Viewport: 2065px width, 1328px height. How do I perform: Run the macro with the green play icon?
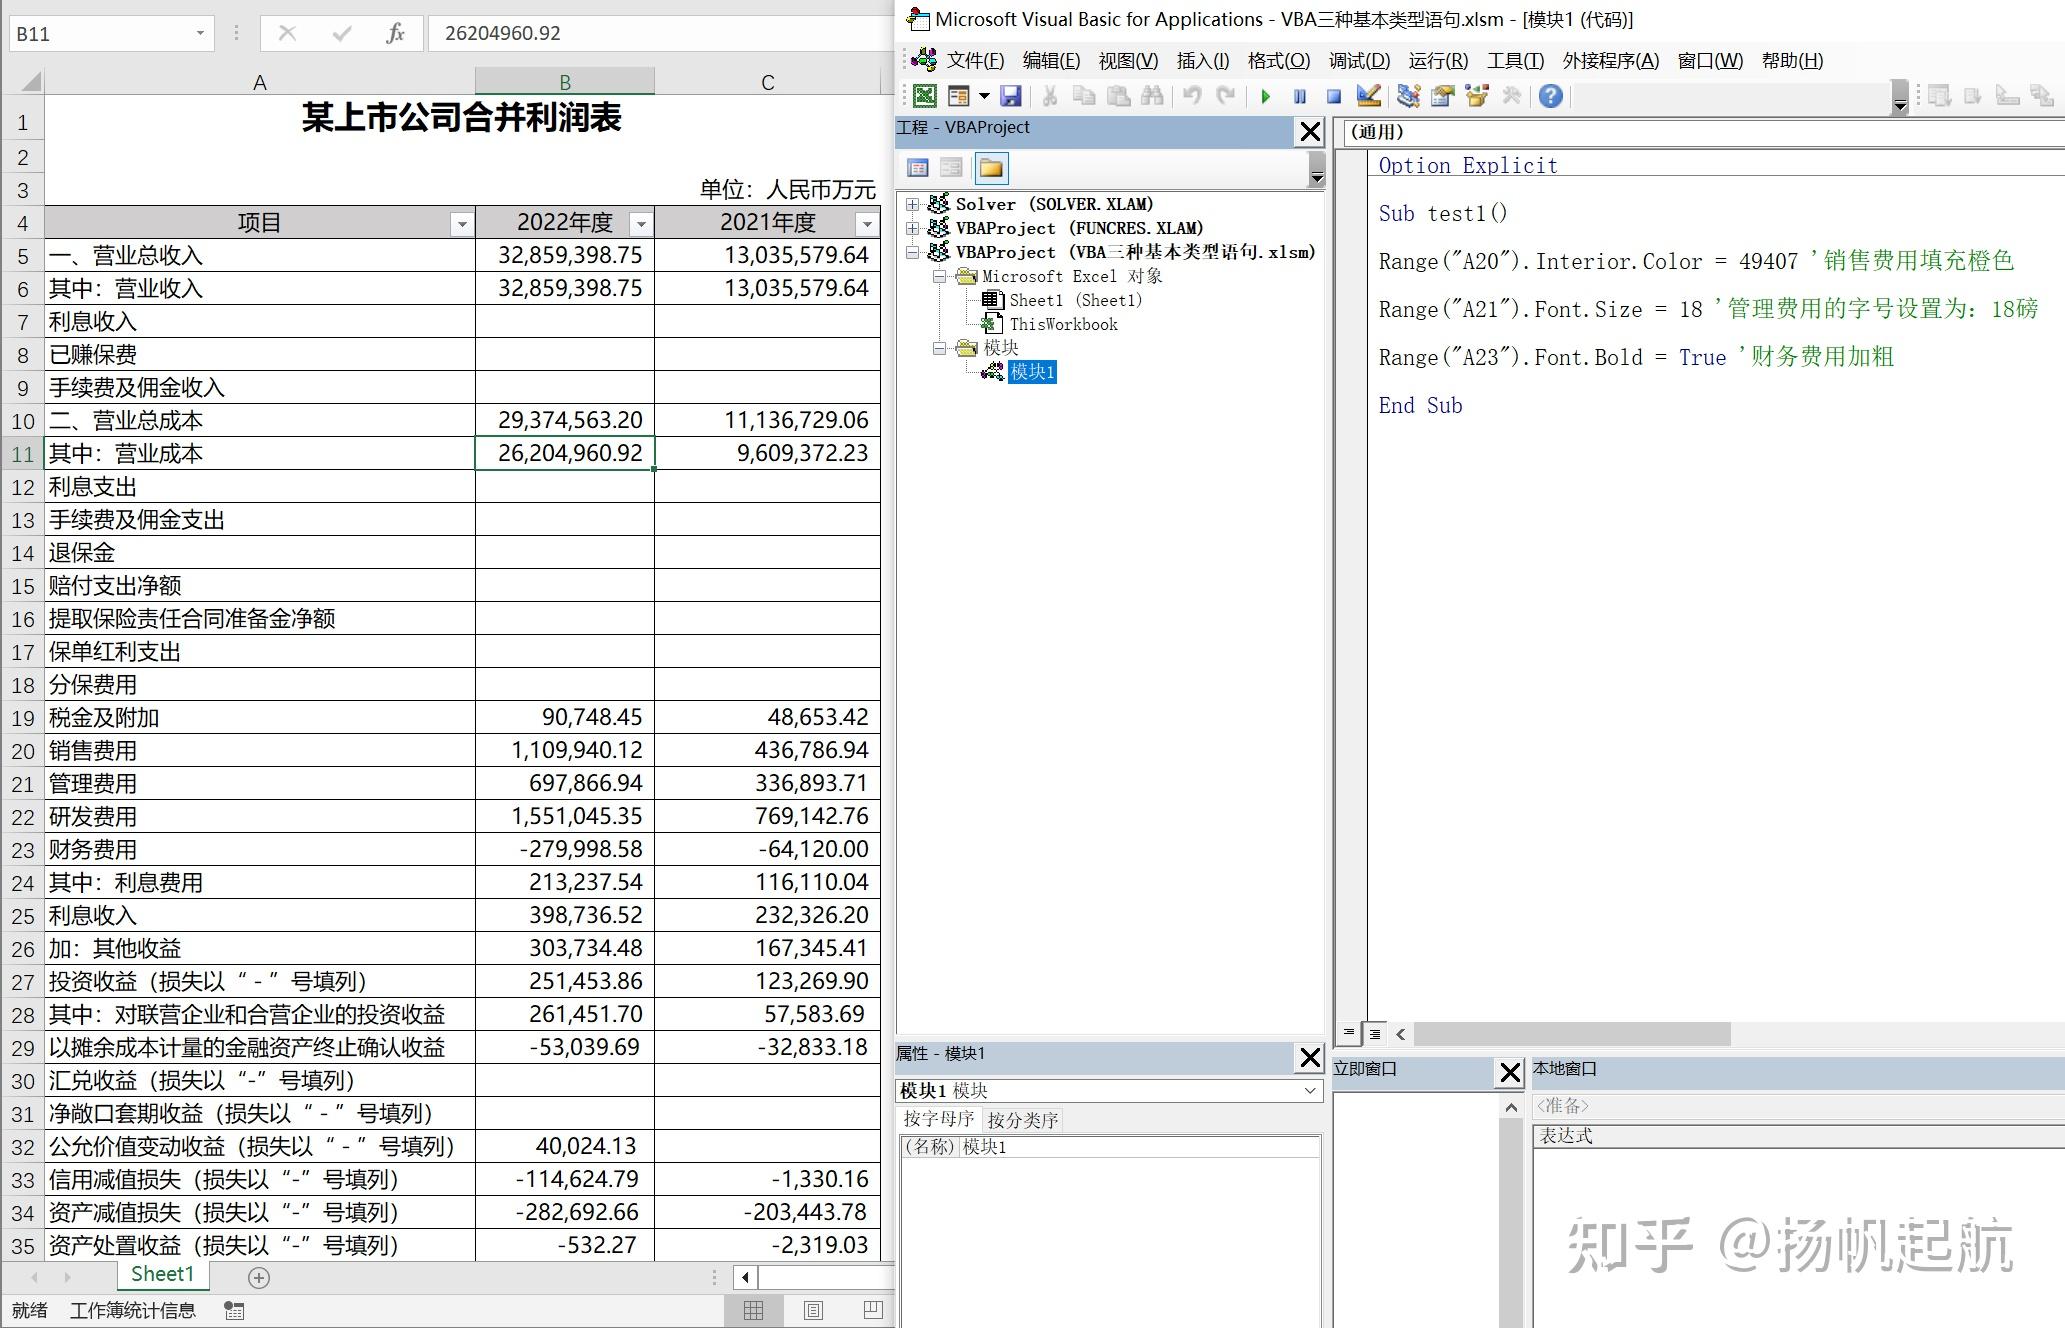(x=1265, y=96)
